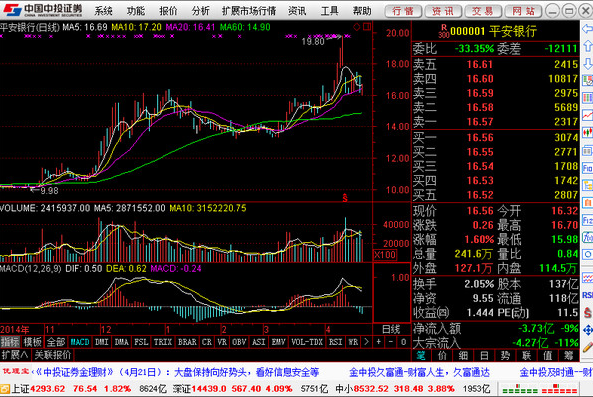Select the OBV indicator tab
This screenshot has height=397, width=593.
239,342
